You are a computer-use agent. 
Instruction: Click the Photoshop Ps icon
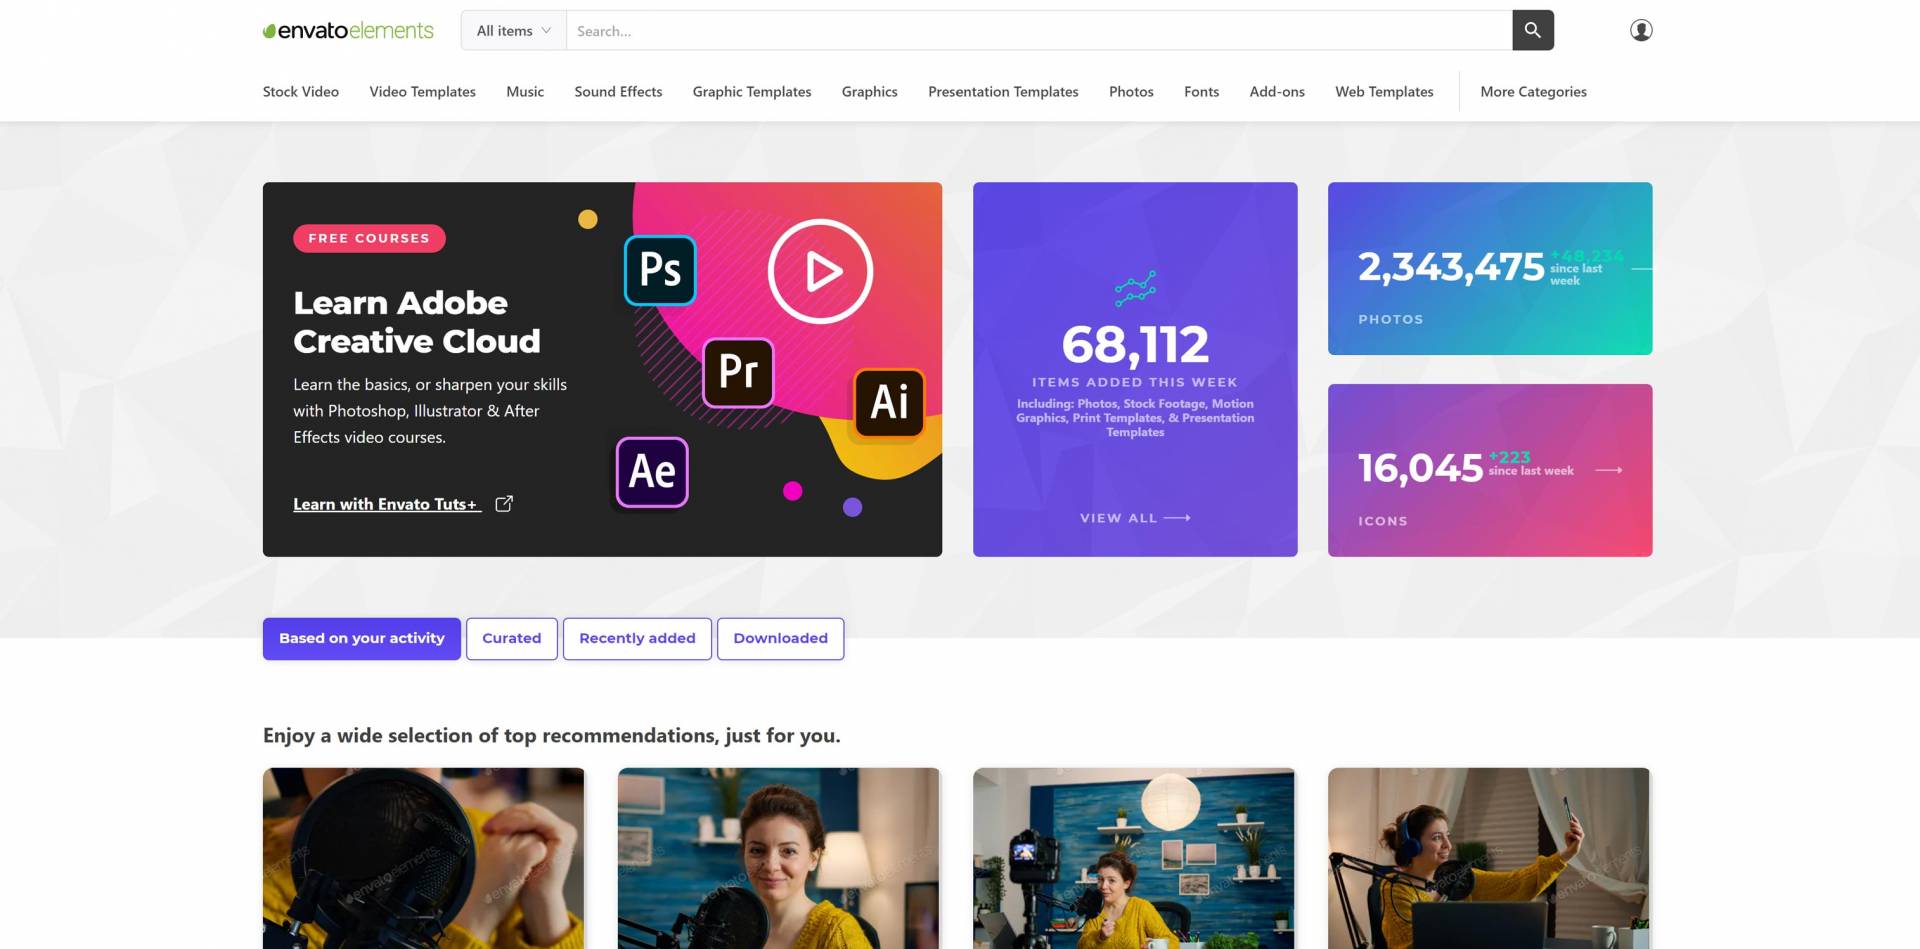660,270
